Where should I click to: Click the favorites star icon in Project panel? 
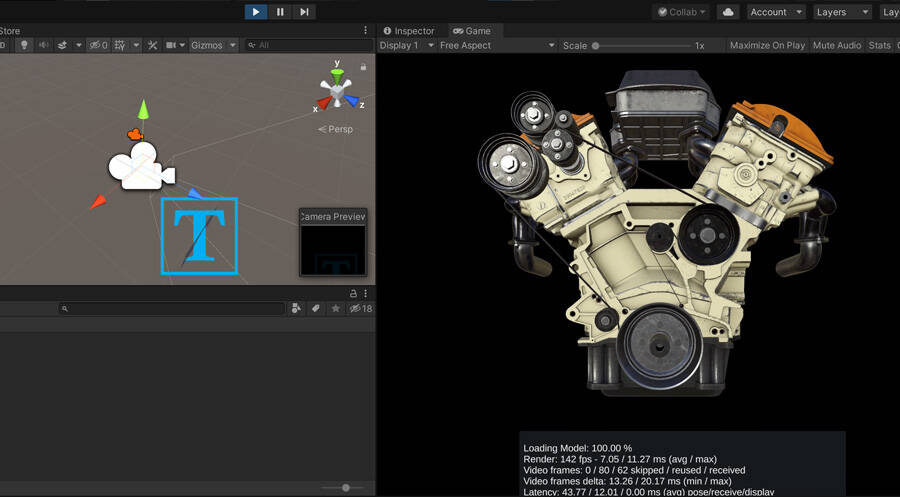coord(335,309)
